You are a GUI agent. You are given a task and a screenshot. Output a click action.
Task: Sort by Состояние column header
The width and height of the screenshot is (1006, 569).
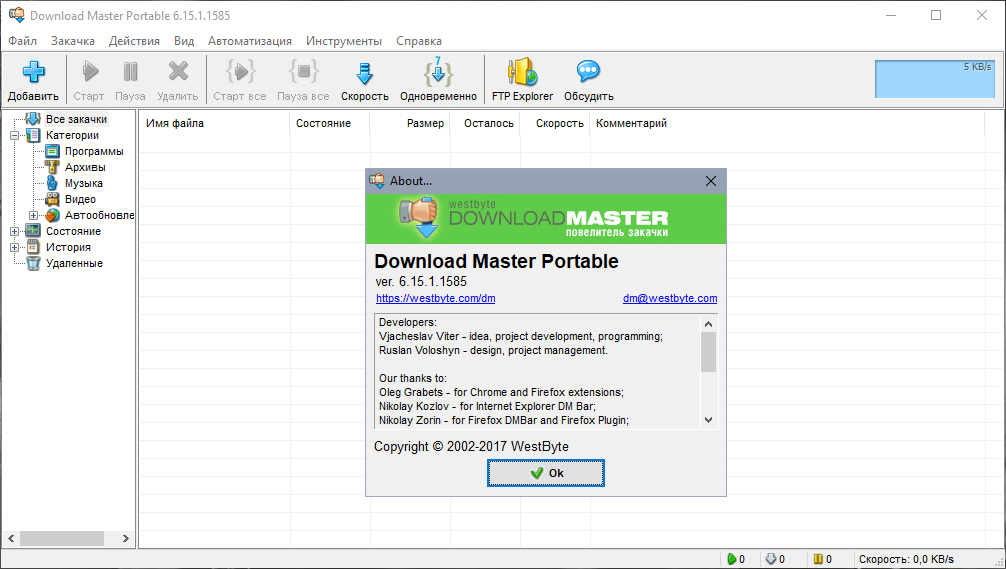point(330,123)
